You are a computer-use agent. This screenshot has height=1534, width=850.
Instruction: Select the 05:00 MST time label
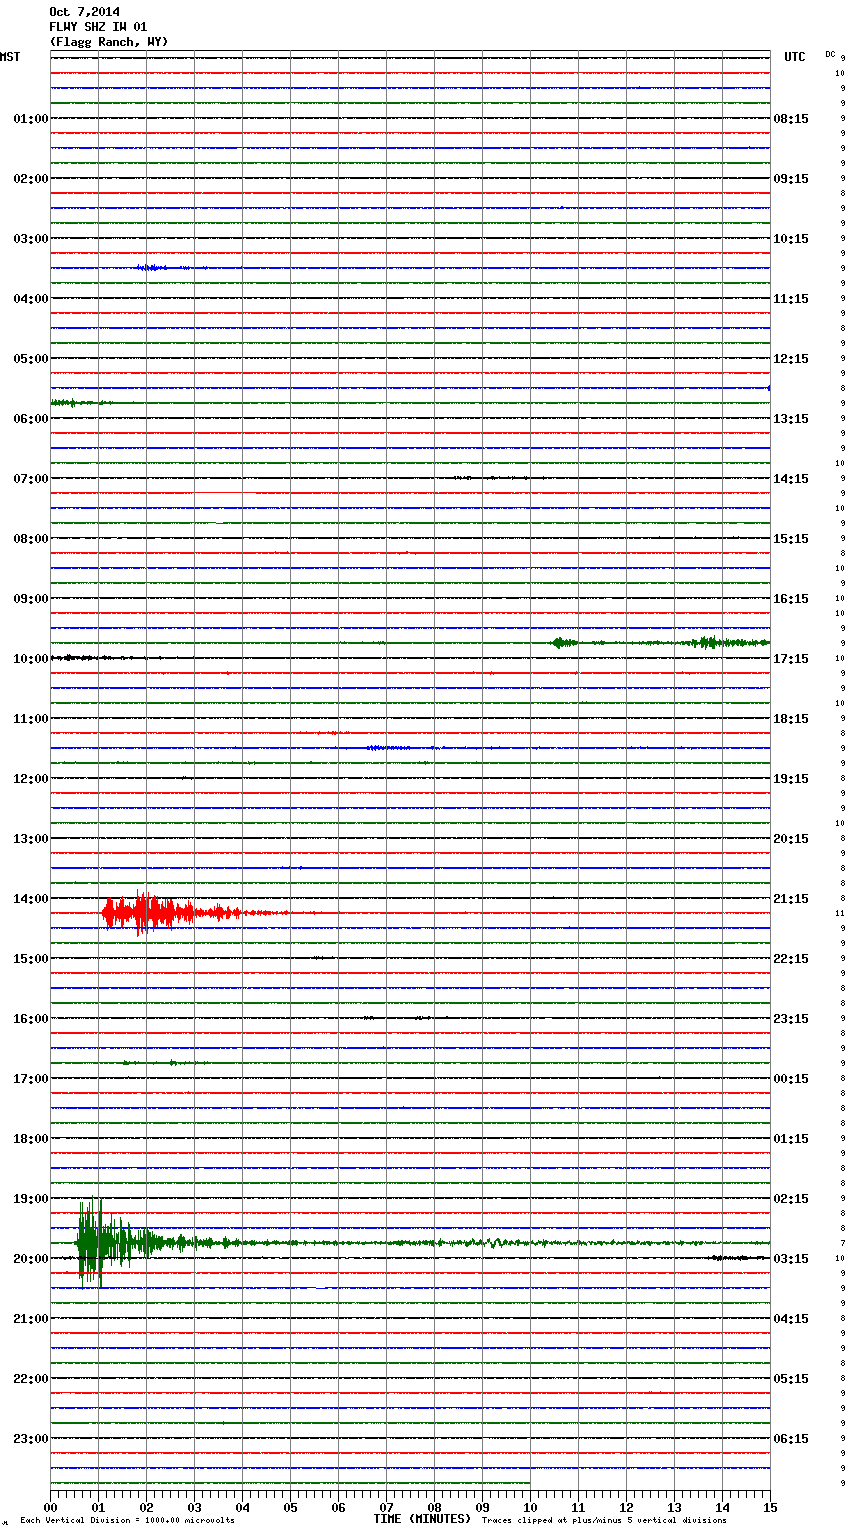click(x=31, y=358)
